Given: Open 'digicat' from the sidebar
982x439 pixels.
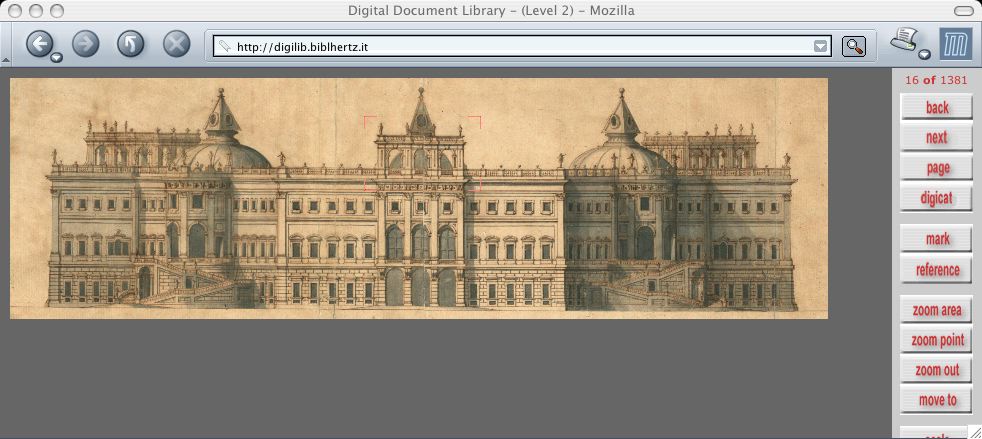Looking at the screenshot, I should [x=936, y=198].
